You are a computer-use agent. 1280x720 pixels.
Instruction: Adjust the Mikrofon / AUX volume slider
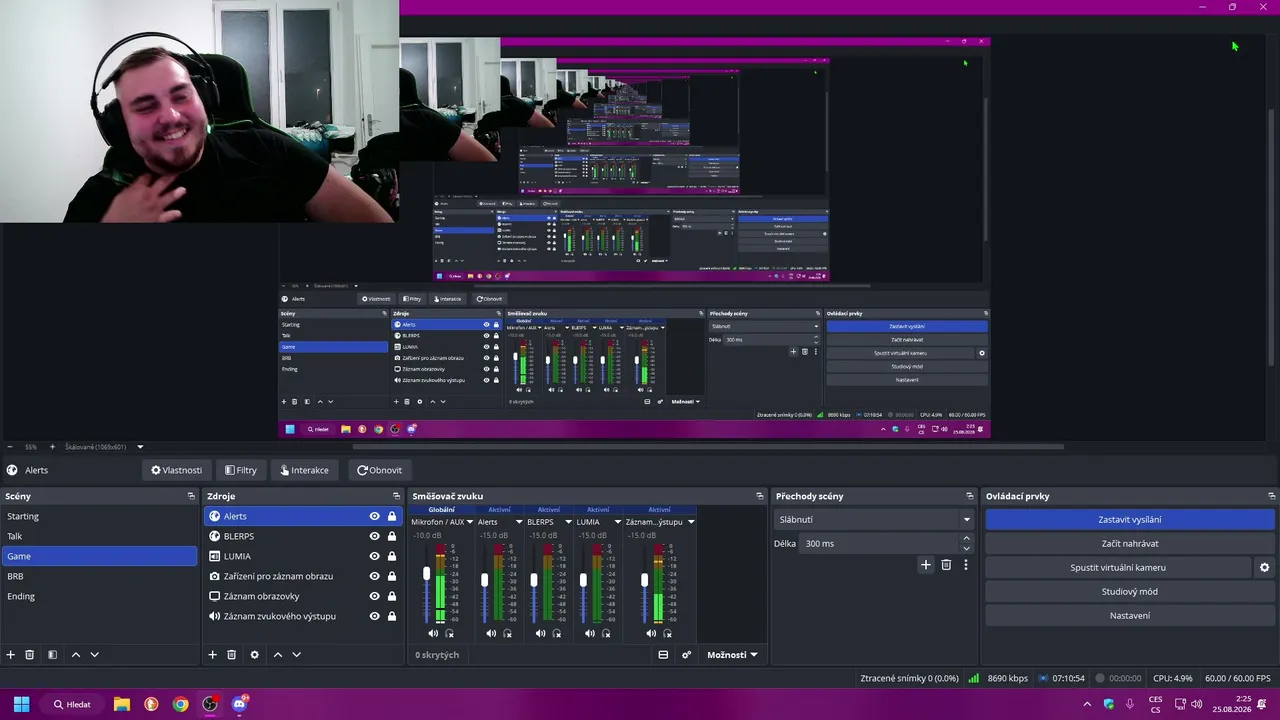tap(426, 574)
